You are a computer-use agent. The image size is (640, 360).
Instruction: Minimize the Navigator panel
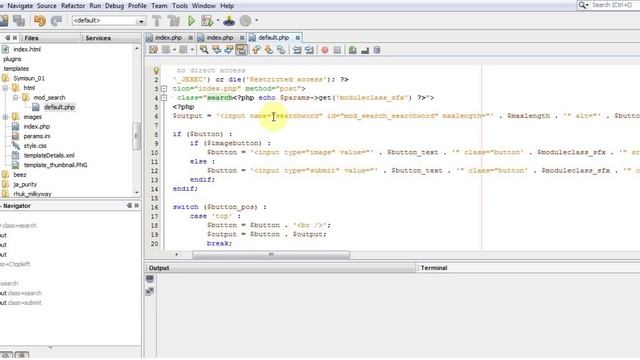point(129,206)
